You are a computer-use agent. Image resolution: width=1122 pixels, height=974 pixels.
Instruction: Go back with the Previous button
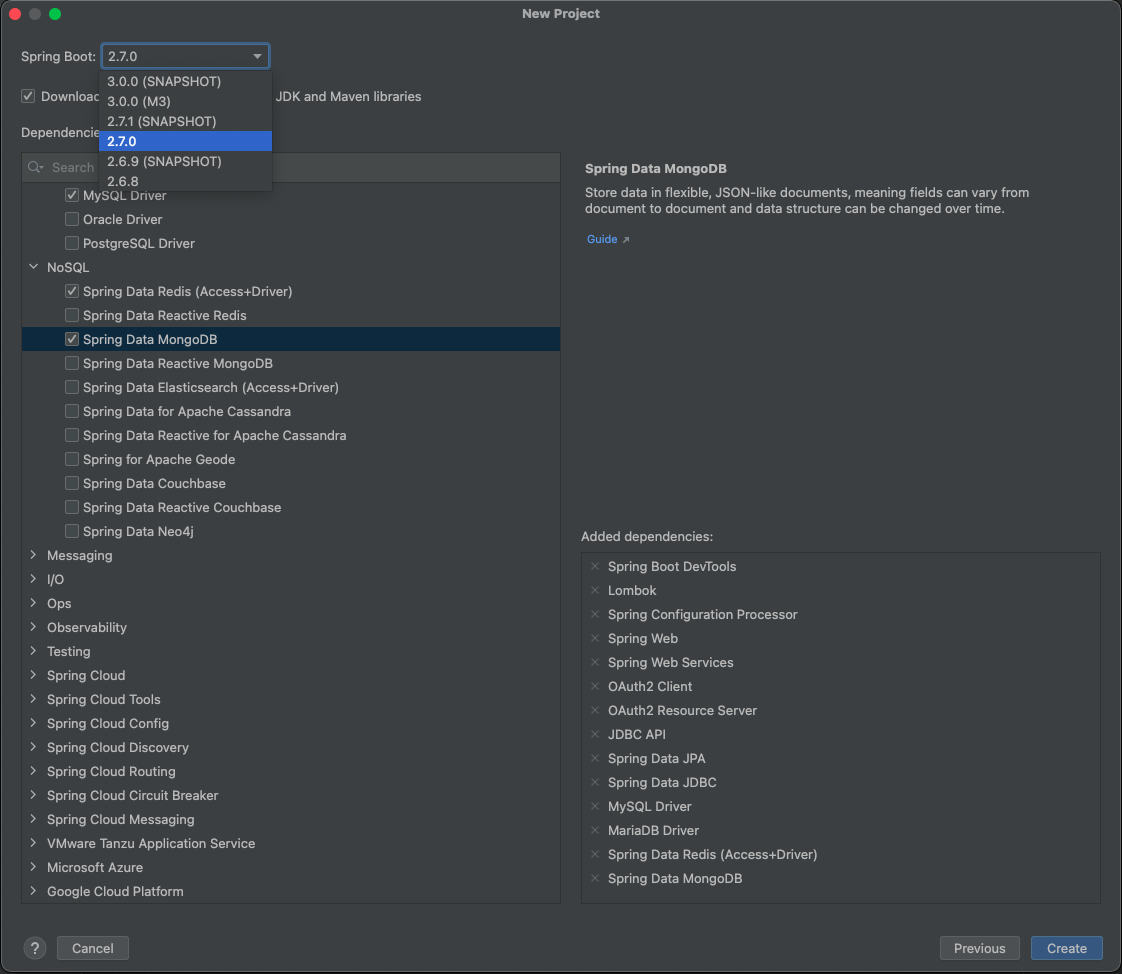[x=979, y=948]
